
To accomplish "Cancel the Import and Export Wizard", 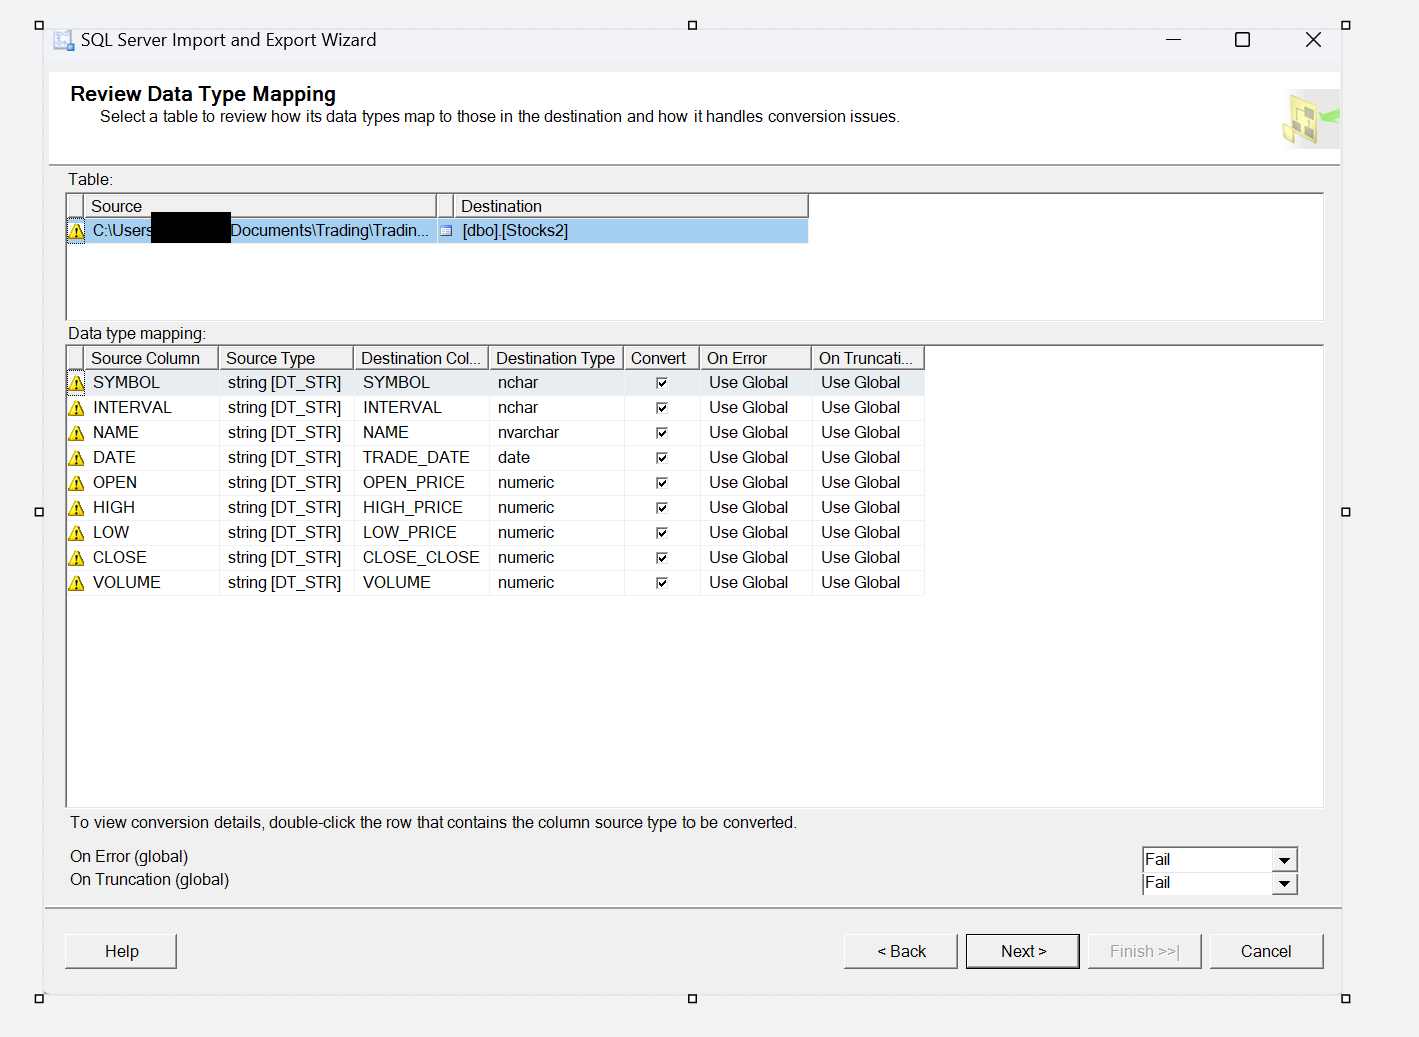I will tap(1266, 951).
